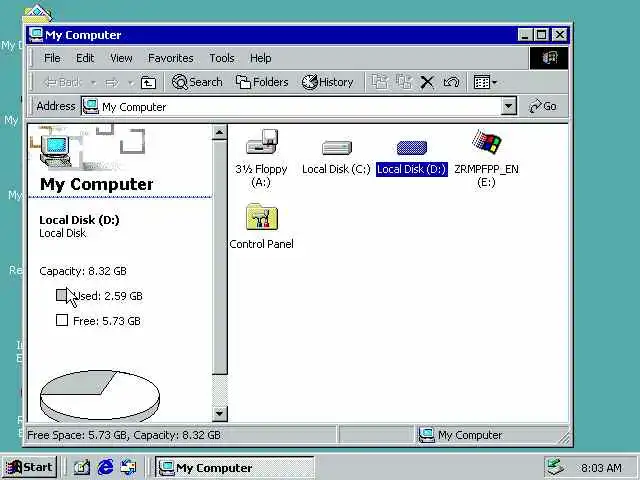Click the Local Disk (D:) heading in info pane
The image size is (640, 480).
pyautogui.click(x=79, y=220)
